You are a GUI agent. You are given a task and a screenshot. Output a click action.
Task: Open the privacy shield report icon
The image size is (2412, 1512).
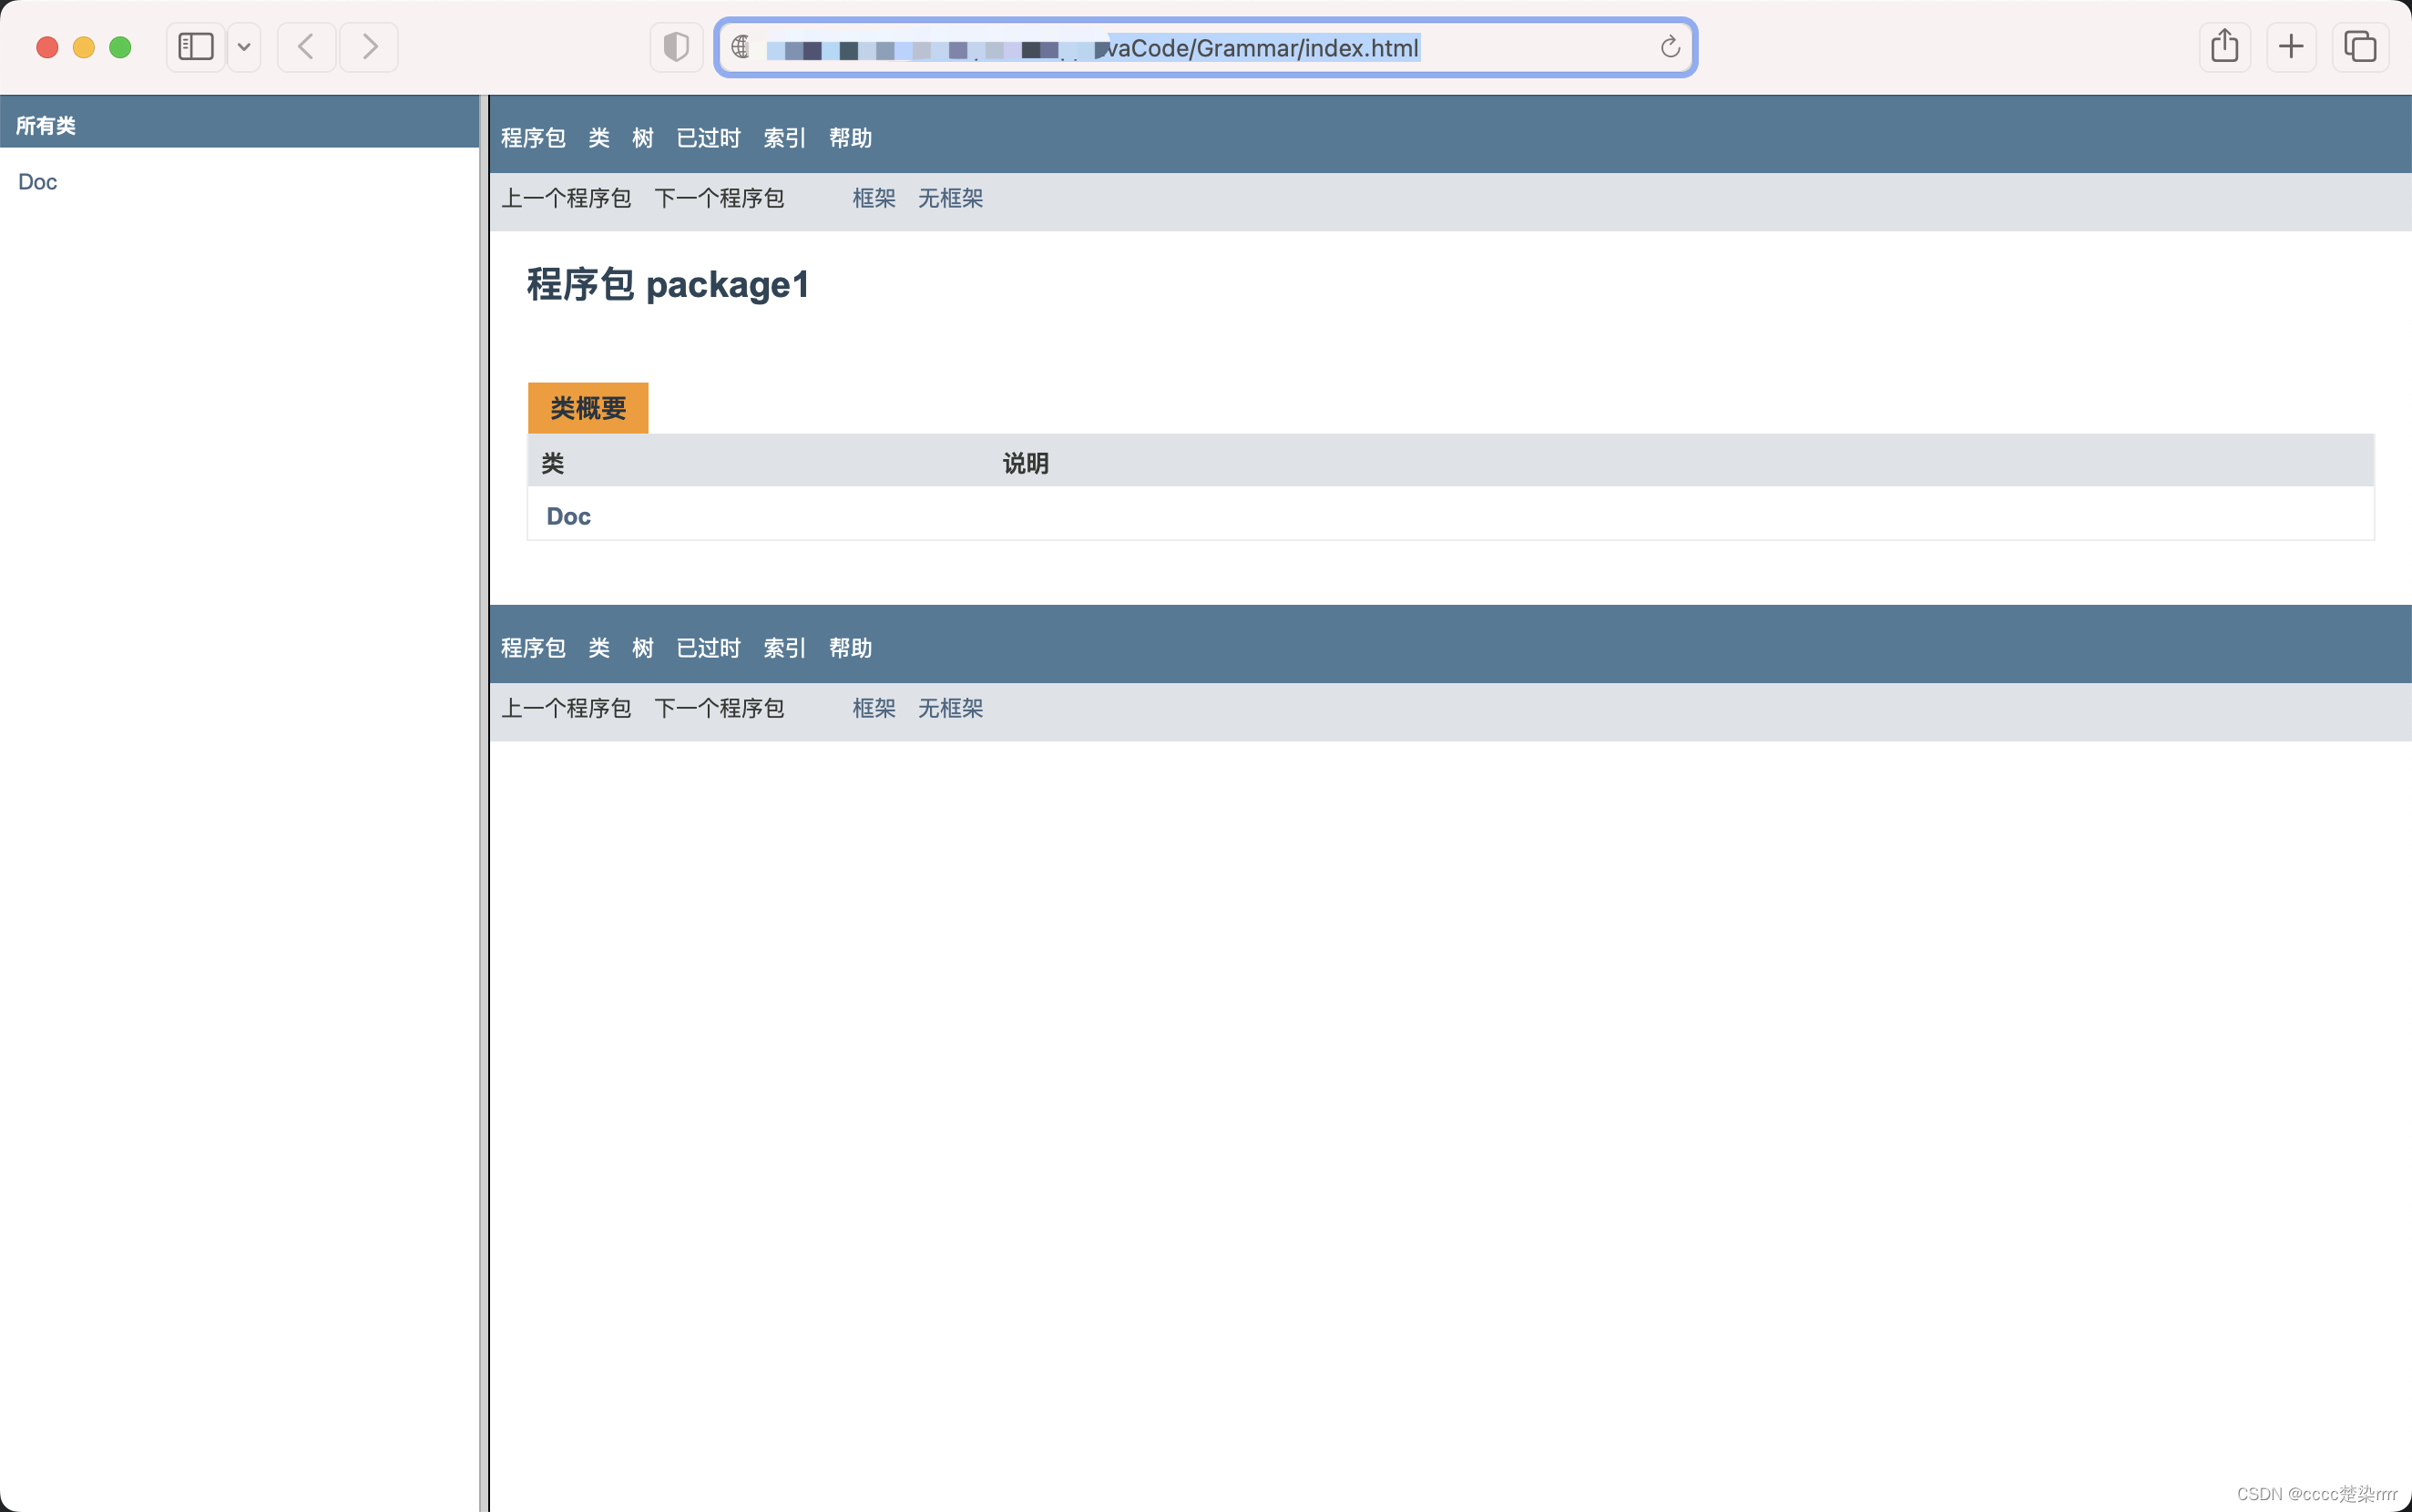click(x=677, y=47)
